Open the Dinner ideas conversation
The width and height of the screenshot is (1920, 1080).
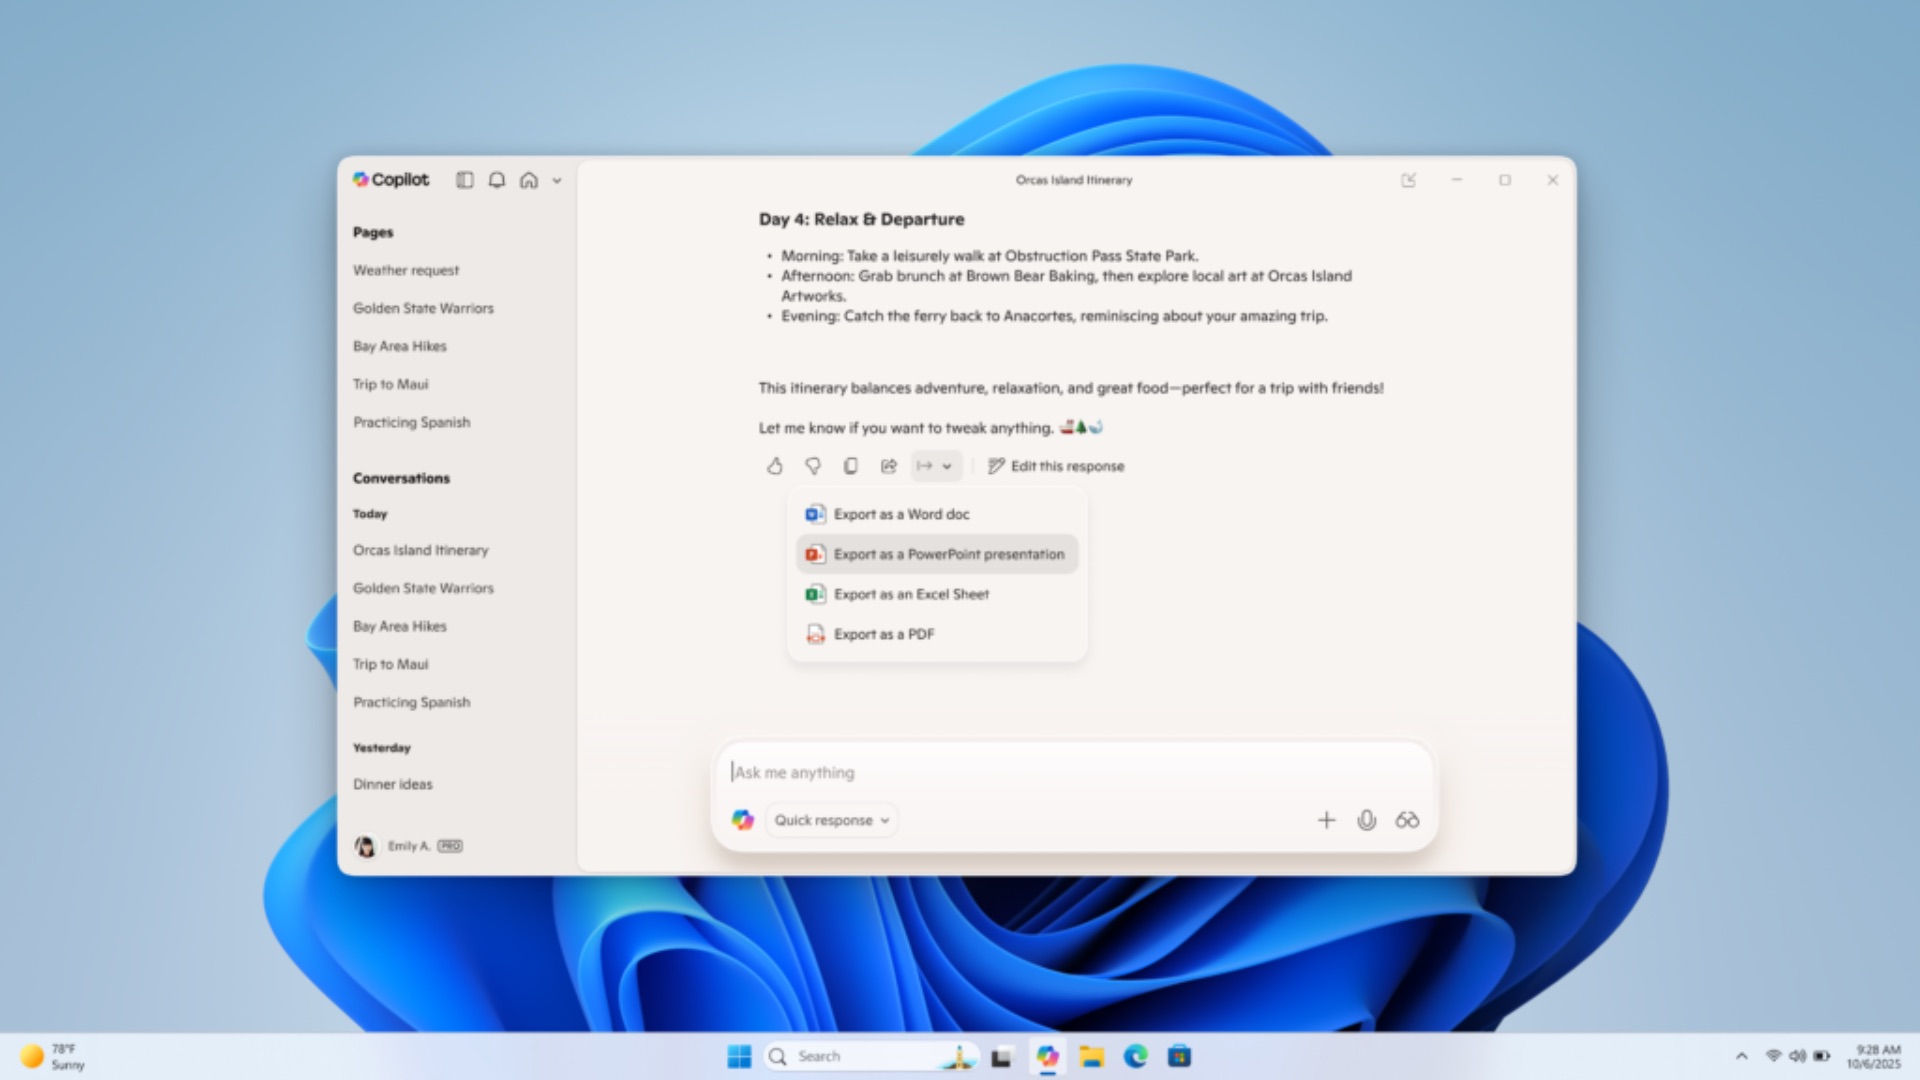coord(392,784)
